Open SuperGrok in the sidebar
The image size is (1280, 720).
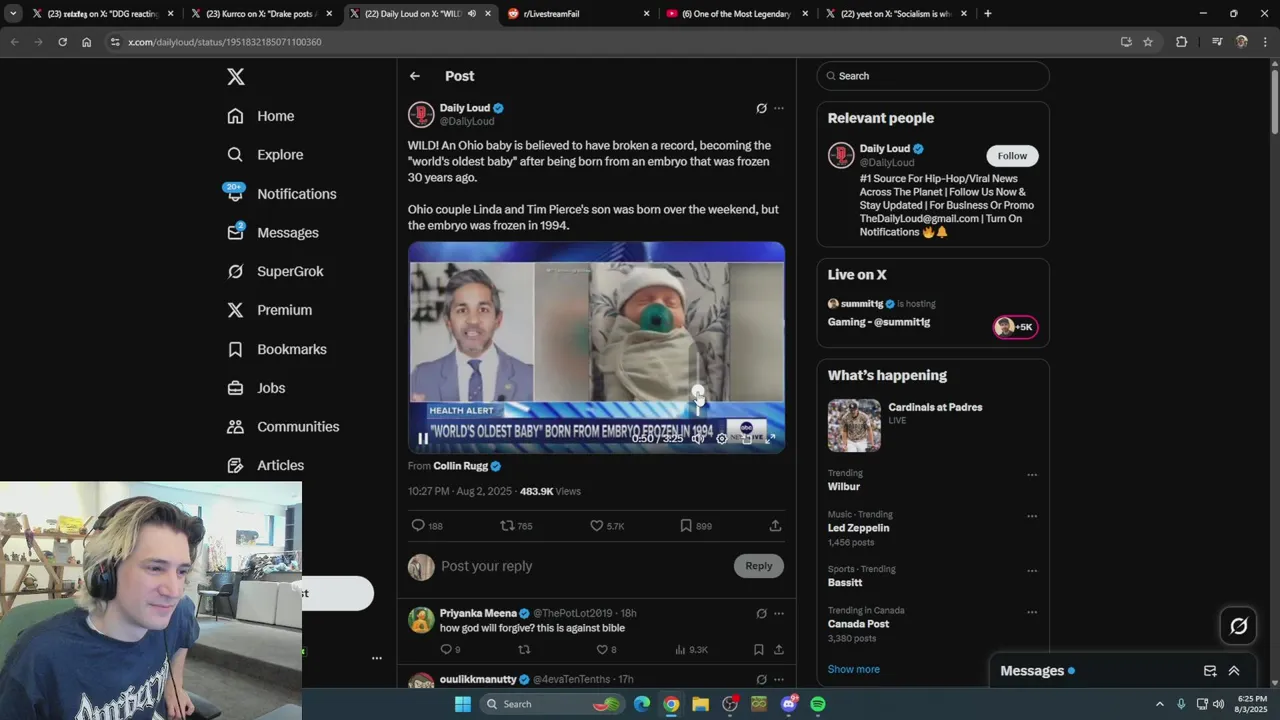[275, 271]
